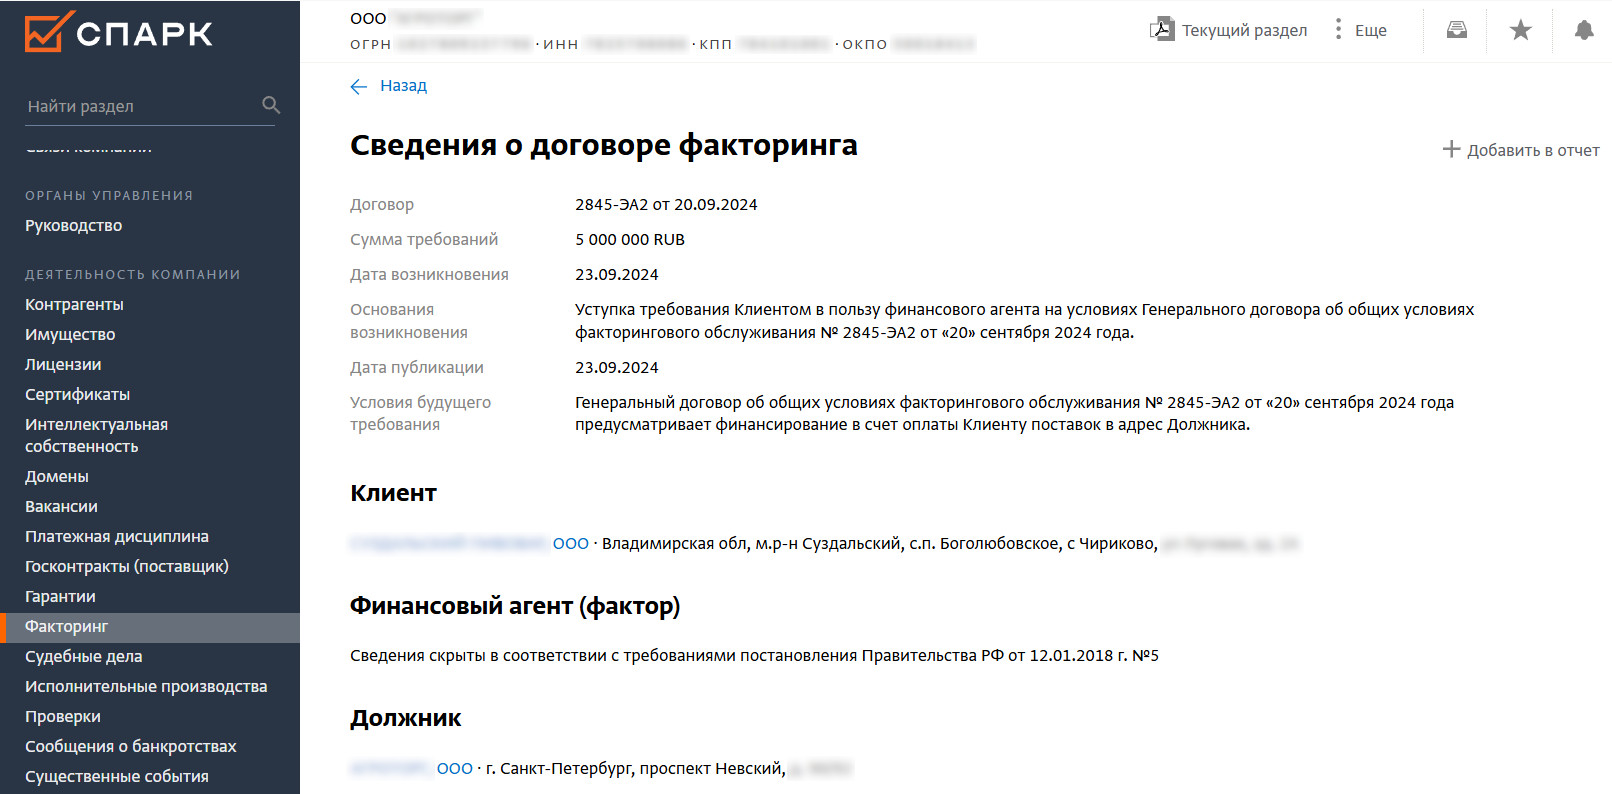Open the Клиент company ООО link
The image size is (1612, 794).
click(x=570, y=544)
